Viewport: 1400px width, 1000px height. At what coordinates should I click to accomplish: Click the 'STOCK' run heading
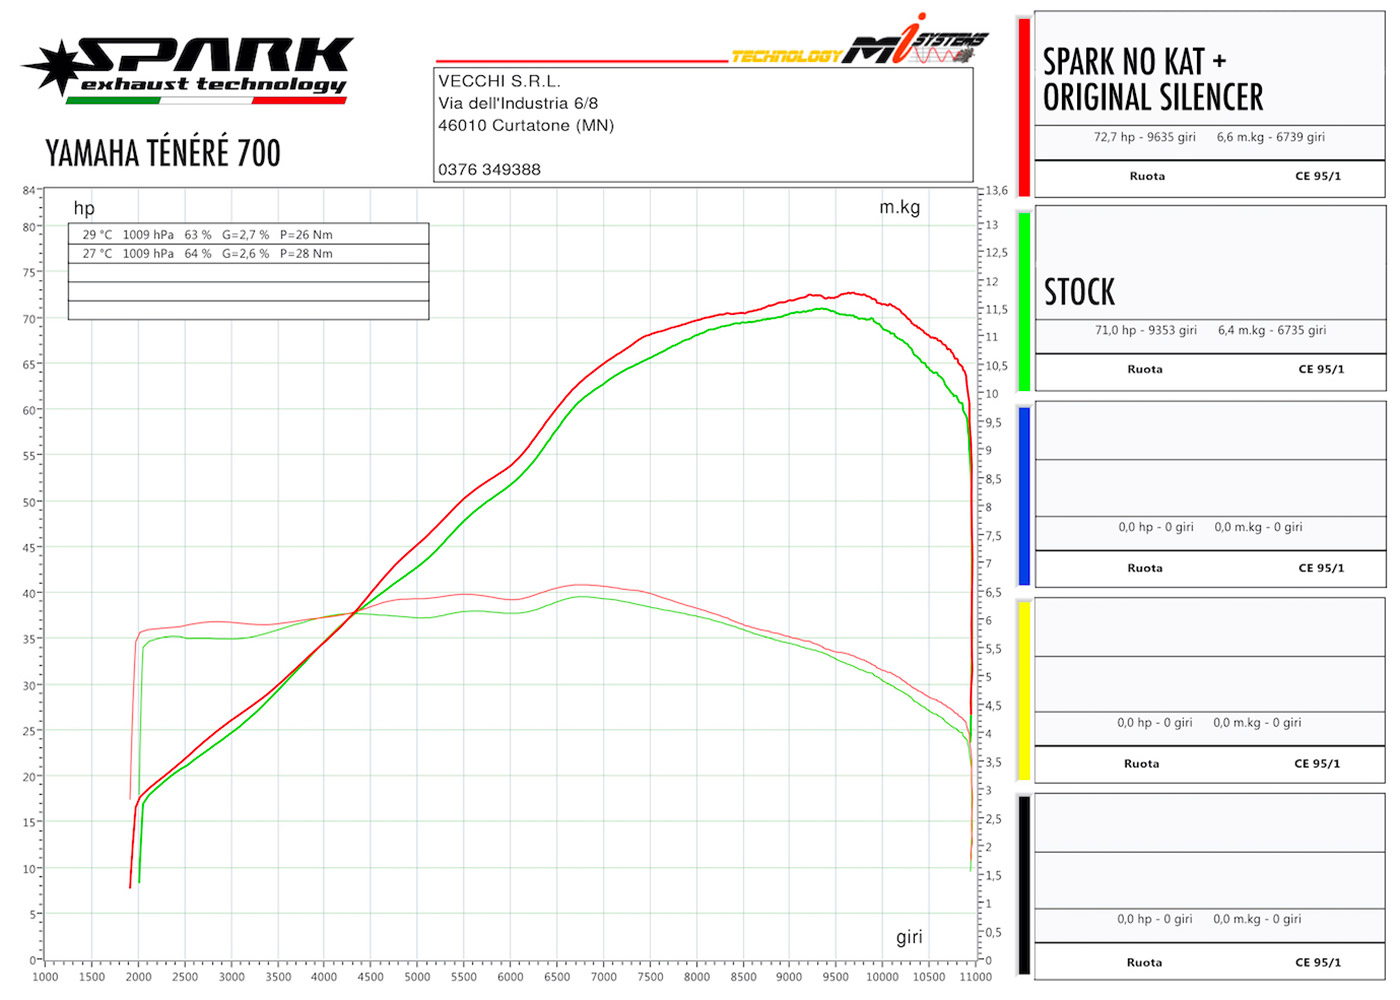pyautogui.click(x=1079, y=292)
